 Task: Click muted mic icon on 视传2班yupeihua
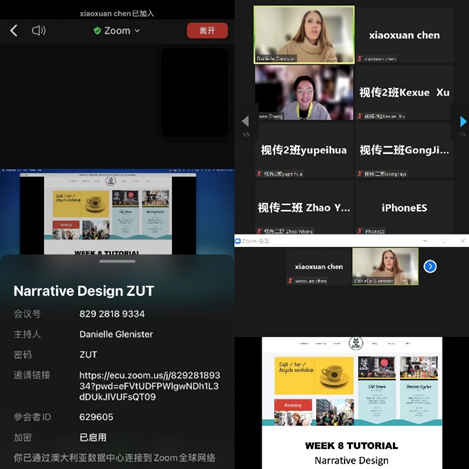tap(259, 173)
